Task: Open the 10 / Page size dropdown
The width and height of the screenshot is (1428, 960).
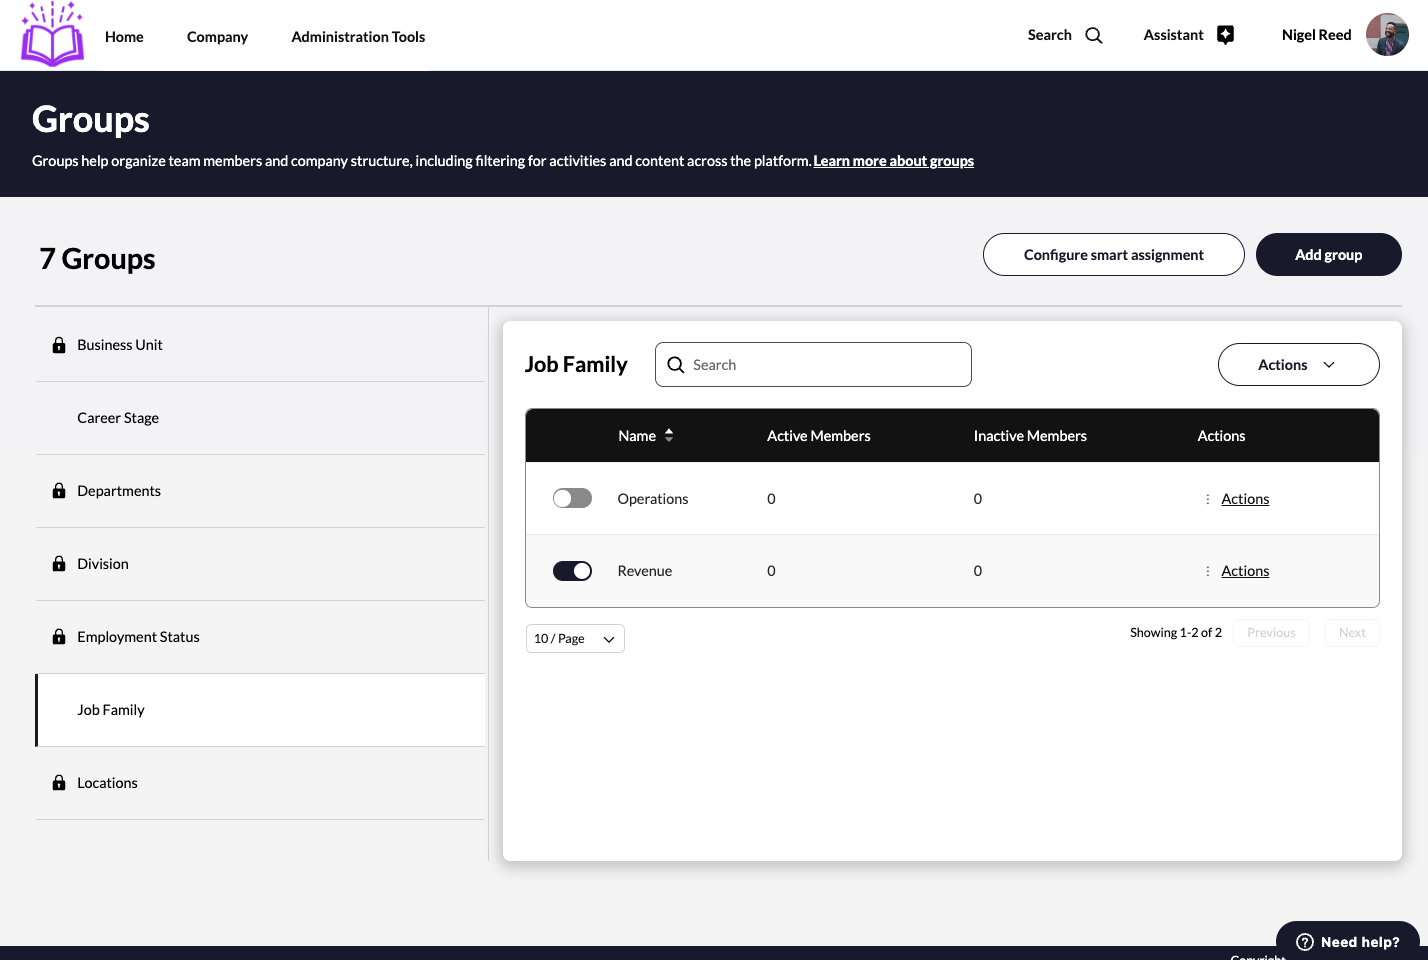Action: (x=575, y=639)
